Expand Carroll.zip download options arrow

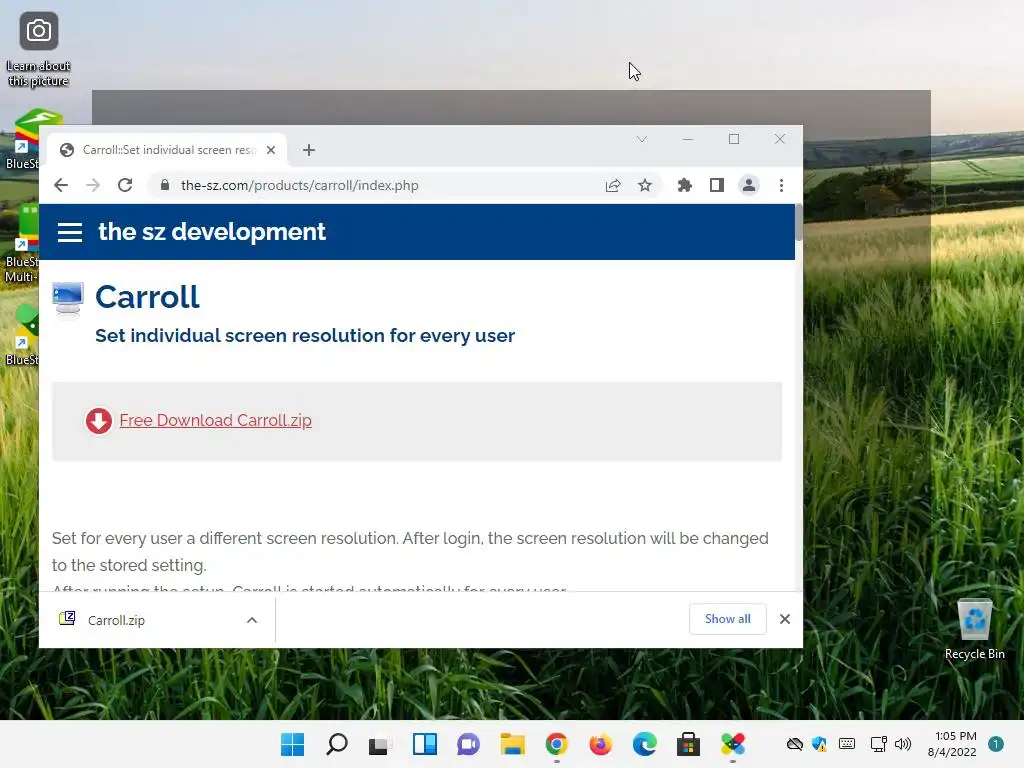click(x=252, y=620)
